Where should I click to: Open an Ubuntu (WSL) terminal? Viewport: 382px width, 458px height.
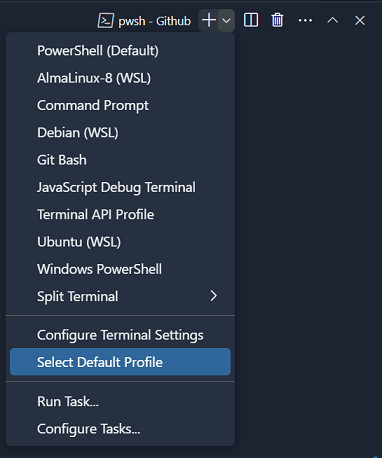[x=120, y=242]
